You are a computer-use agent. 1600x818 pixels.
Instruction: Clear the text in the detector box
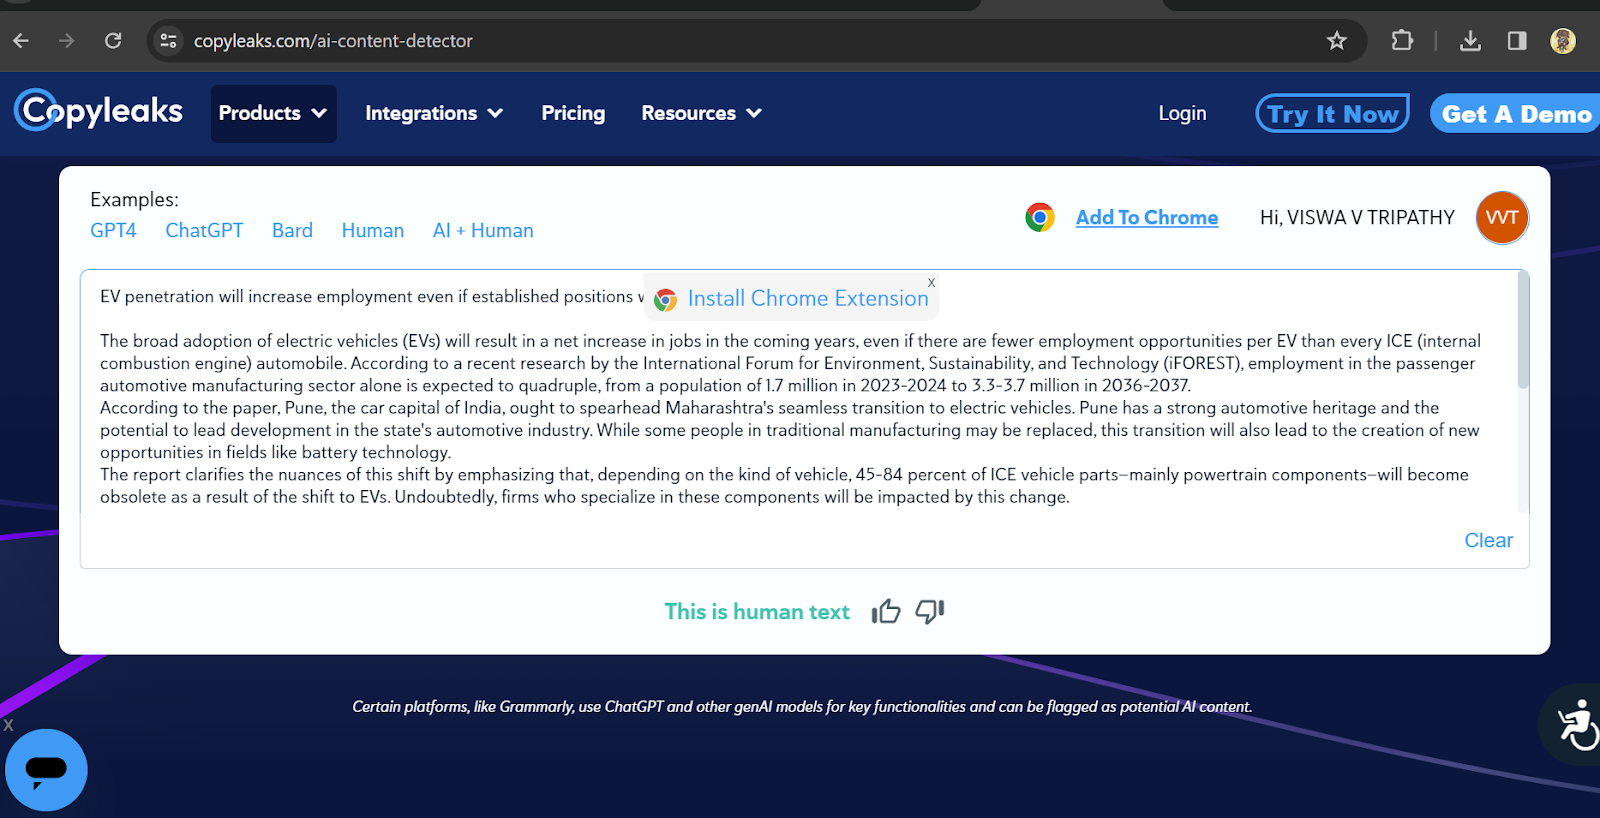pyautogui.click(x=1488, y=540)
